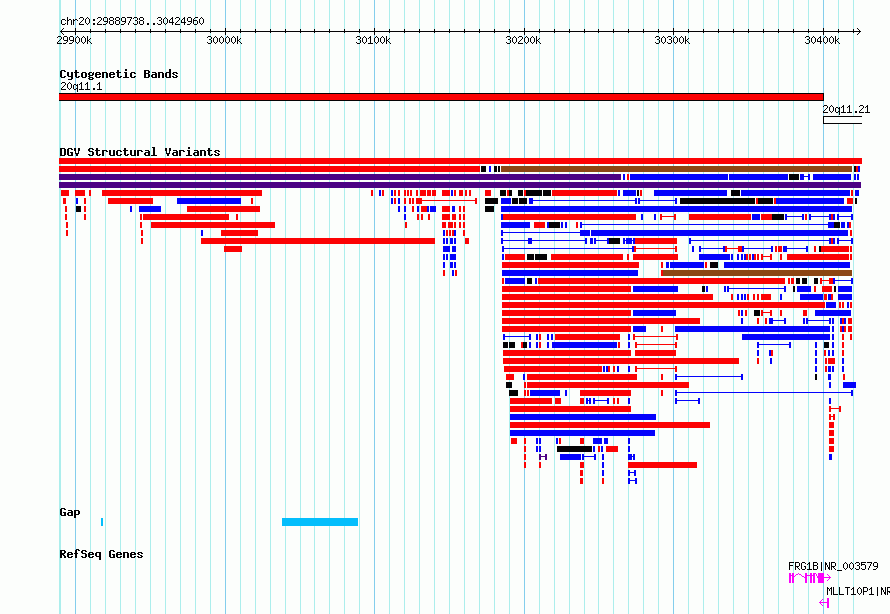Click the small cyan gap mark near 29900k
The width and height of the screenshot is (890, 614).
point(102,522)
